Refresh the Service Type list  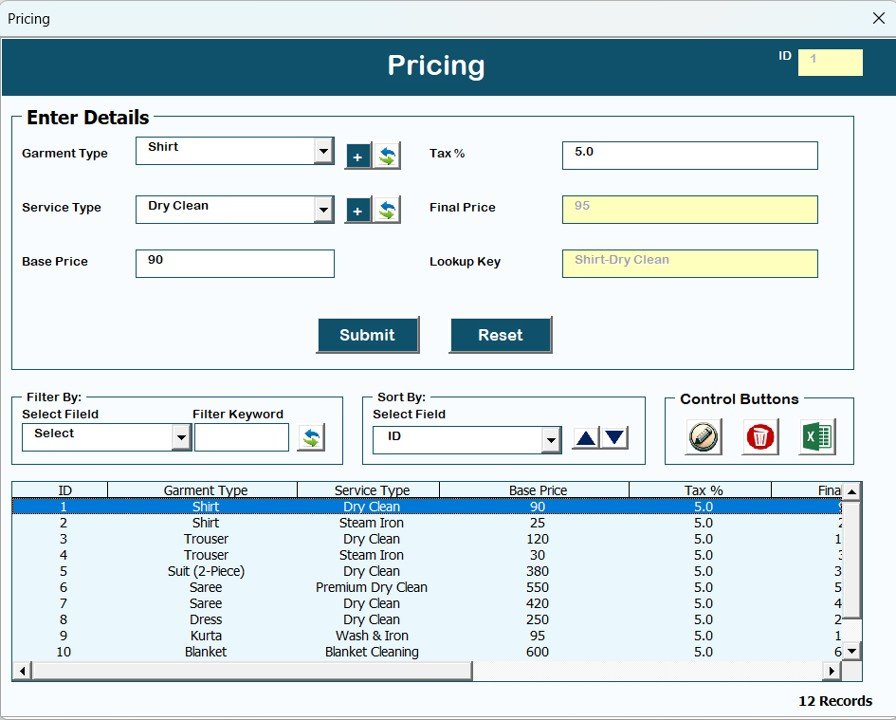coord(386,210)
